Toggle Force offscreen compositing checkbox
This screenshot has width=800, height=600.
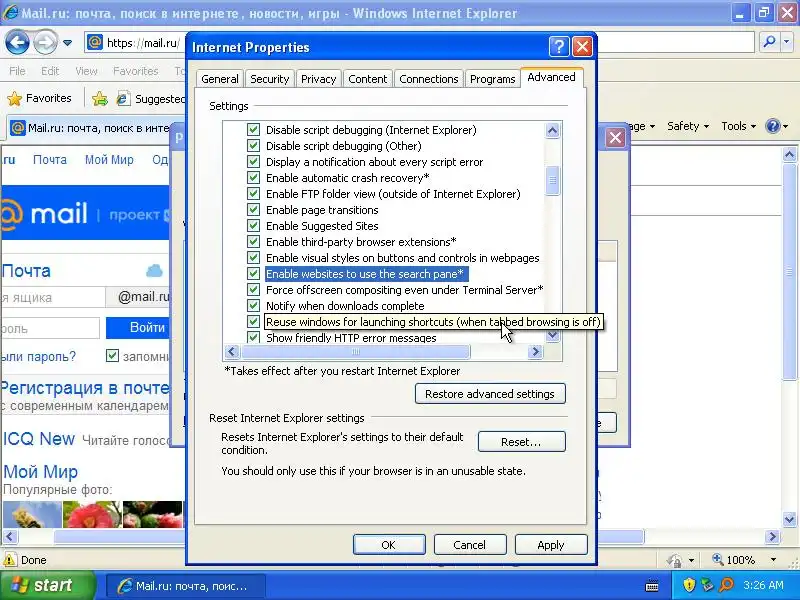click(254, 289)
